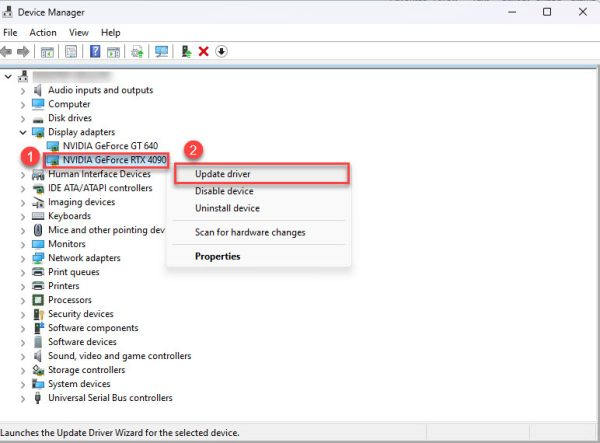The width and height of the screenshot is (600, 443).
Task: Expand the Processors category
Action: [23, 300]
